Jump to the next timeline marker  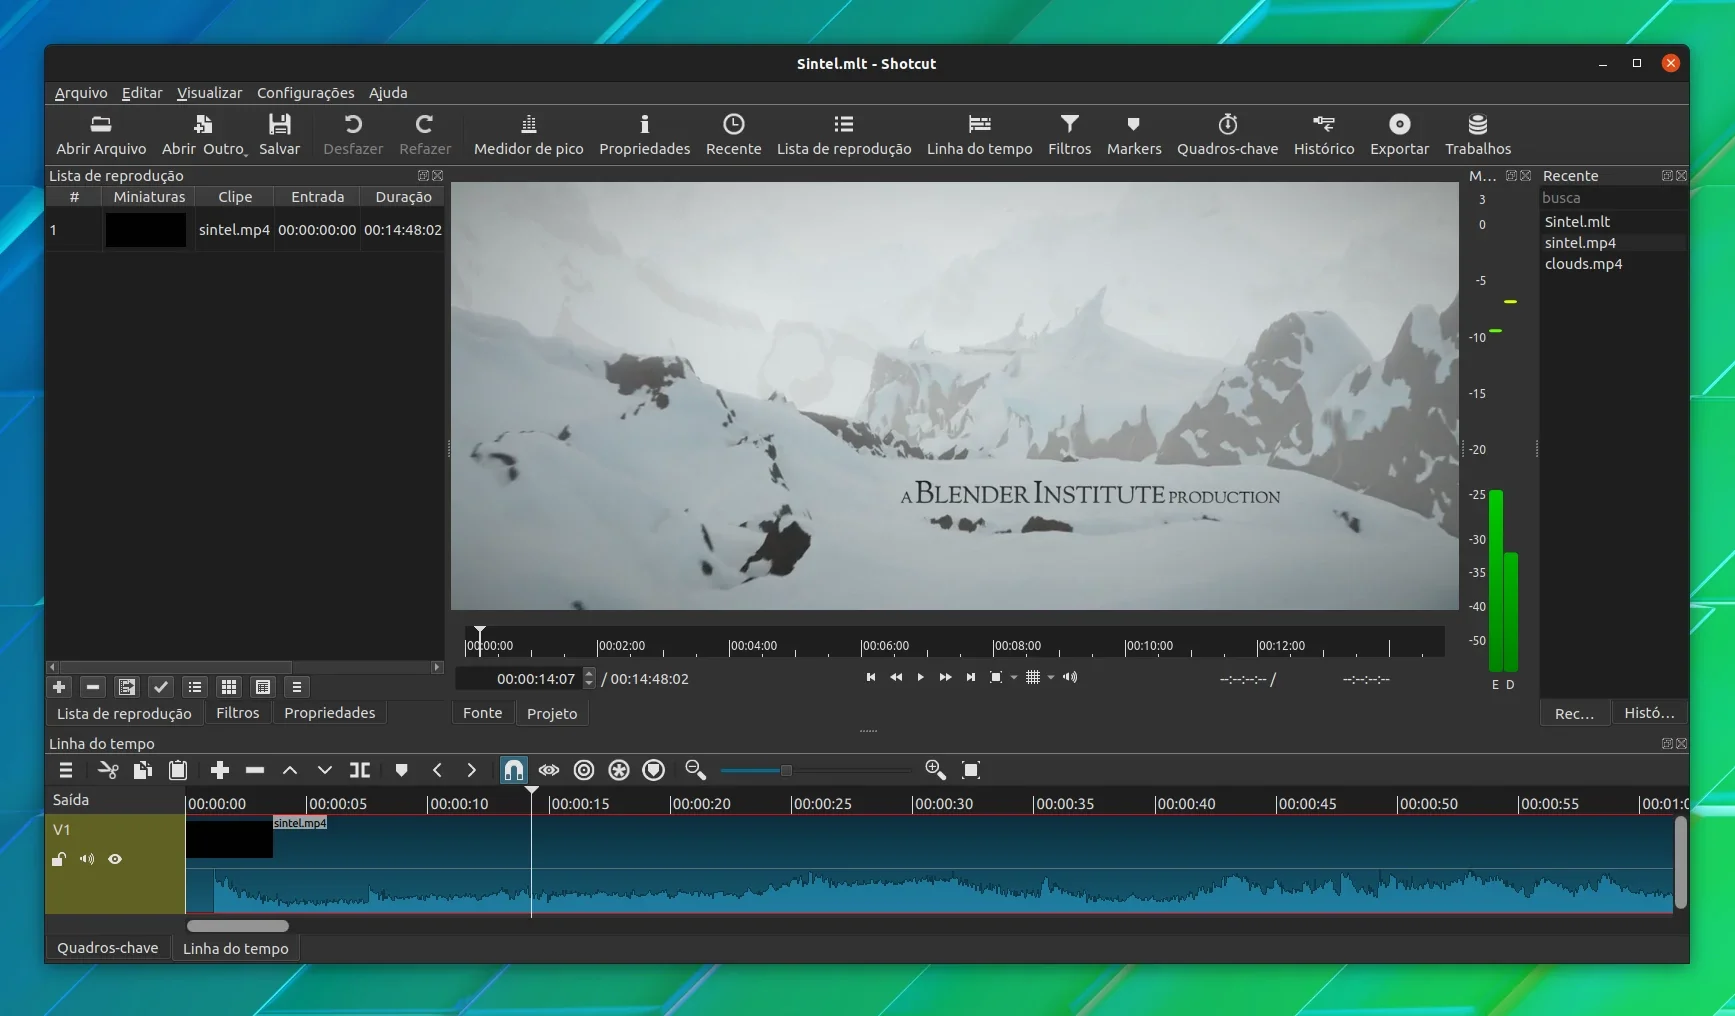[471, 770]
